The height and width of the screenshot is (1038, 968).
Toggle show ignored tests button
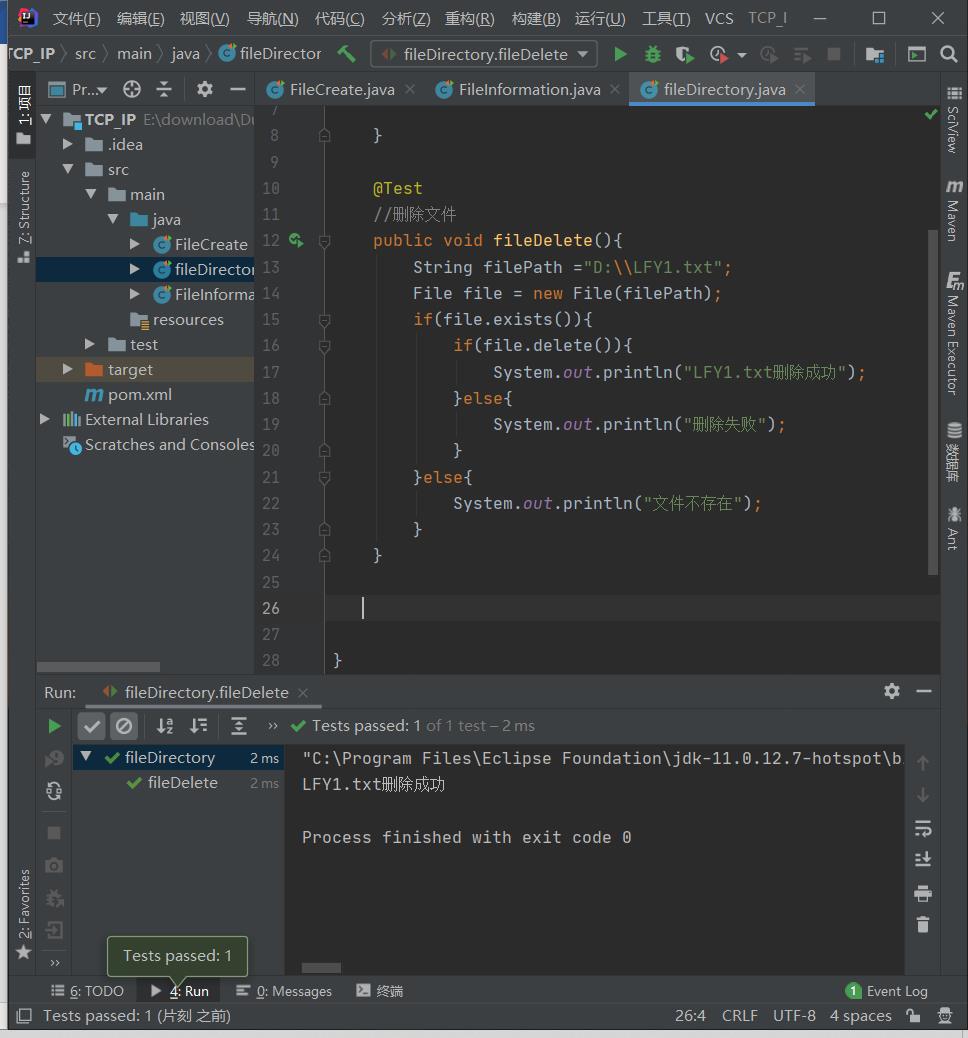(x=124, y=726)
